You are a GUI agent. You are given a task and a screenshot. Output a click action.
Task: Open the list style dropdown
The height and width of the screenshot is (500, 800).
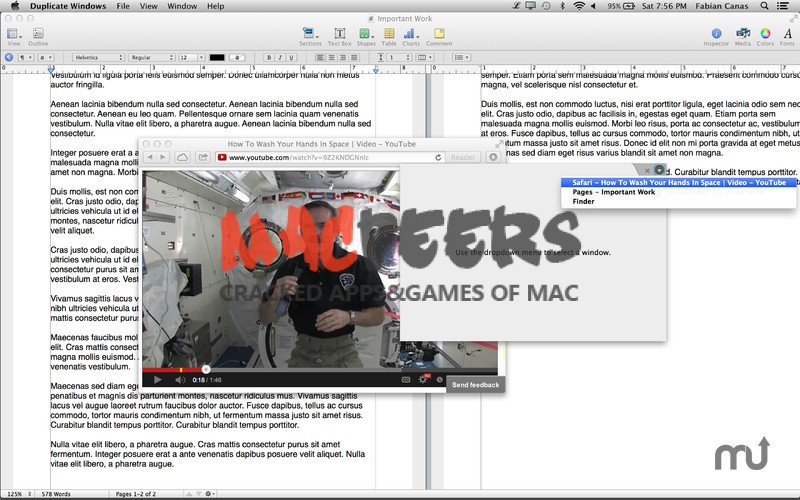tap(461, 58)
